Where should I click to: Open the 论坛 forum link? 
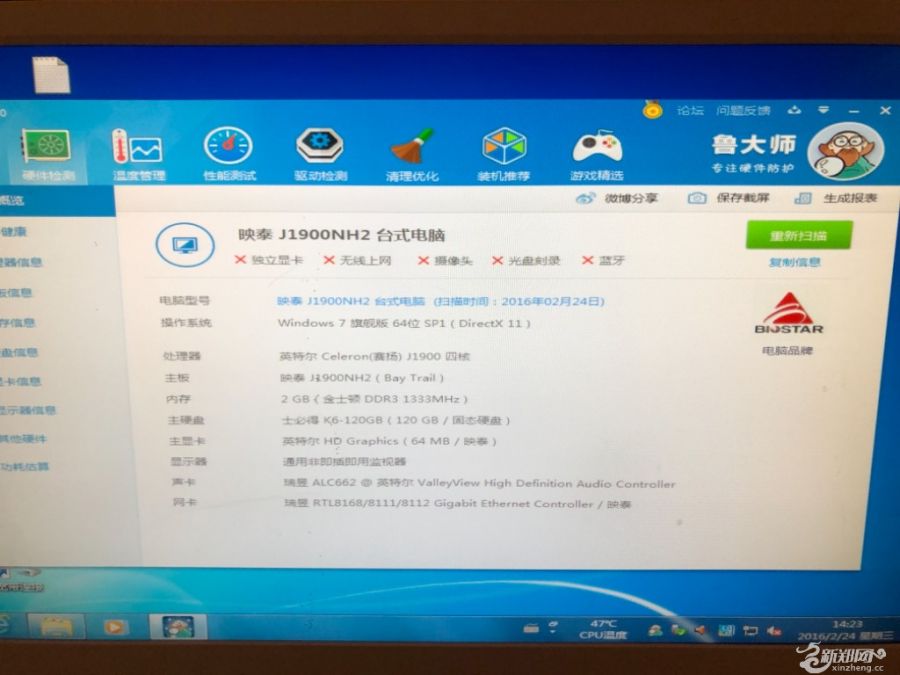point(690,110)
